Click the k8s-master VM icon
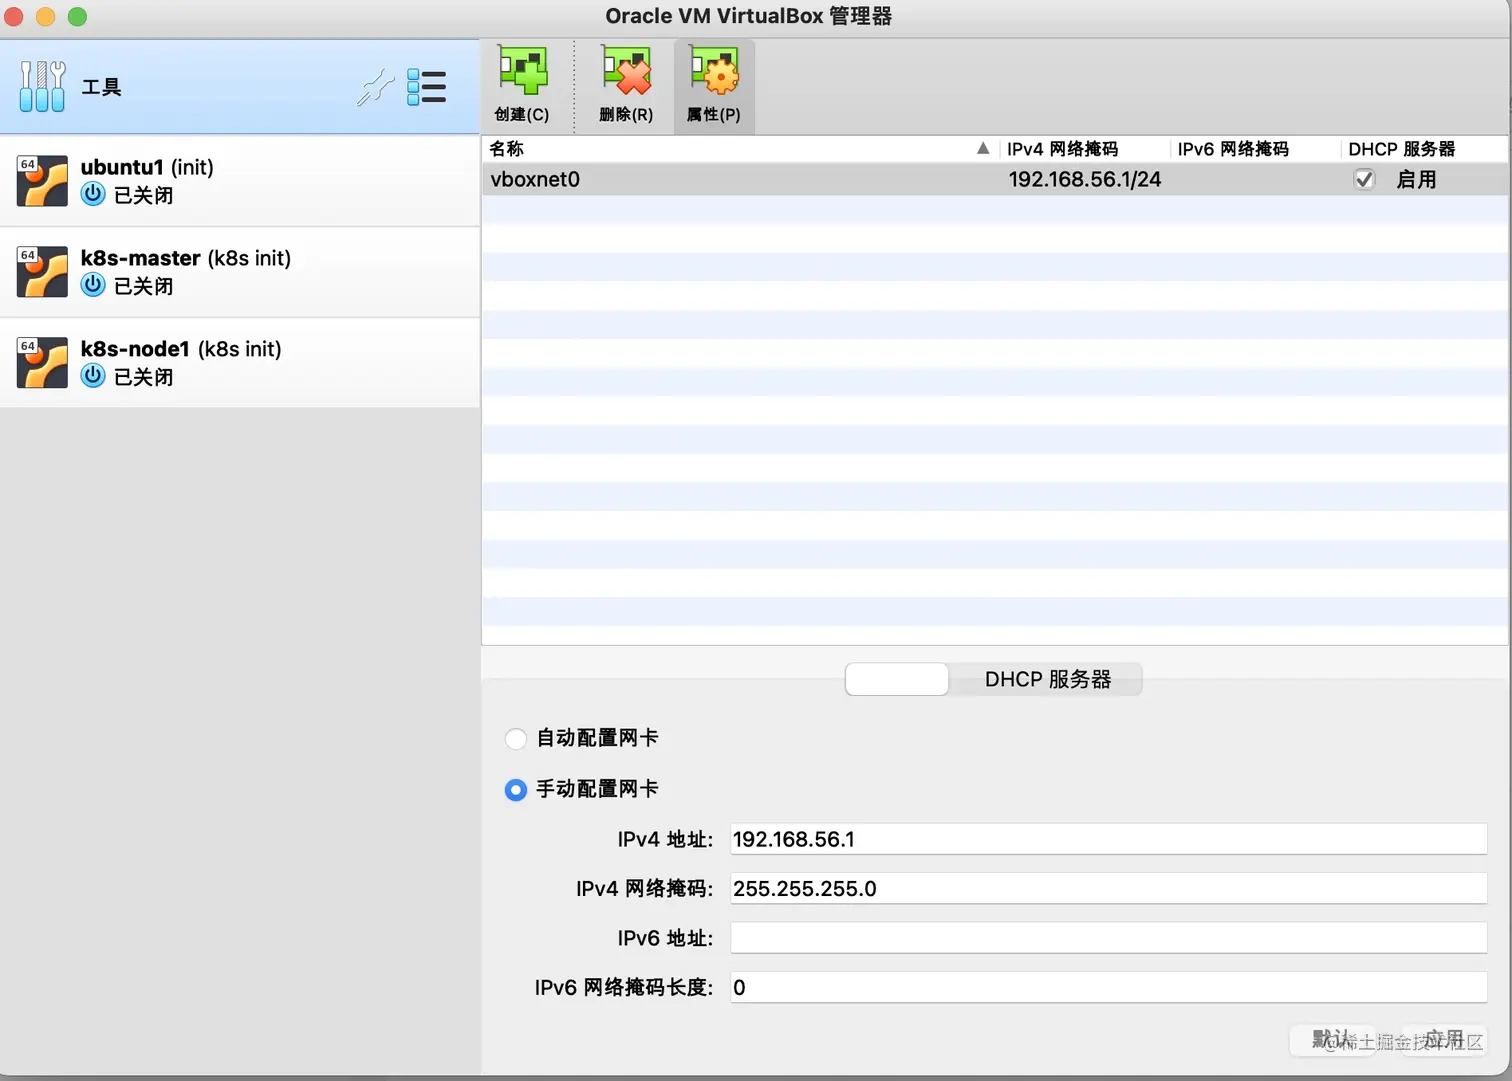The width and height of the screenshot is (1512, 1081). coord(42,272)
